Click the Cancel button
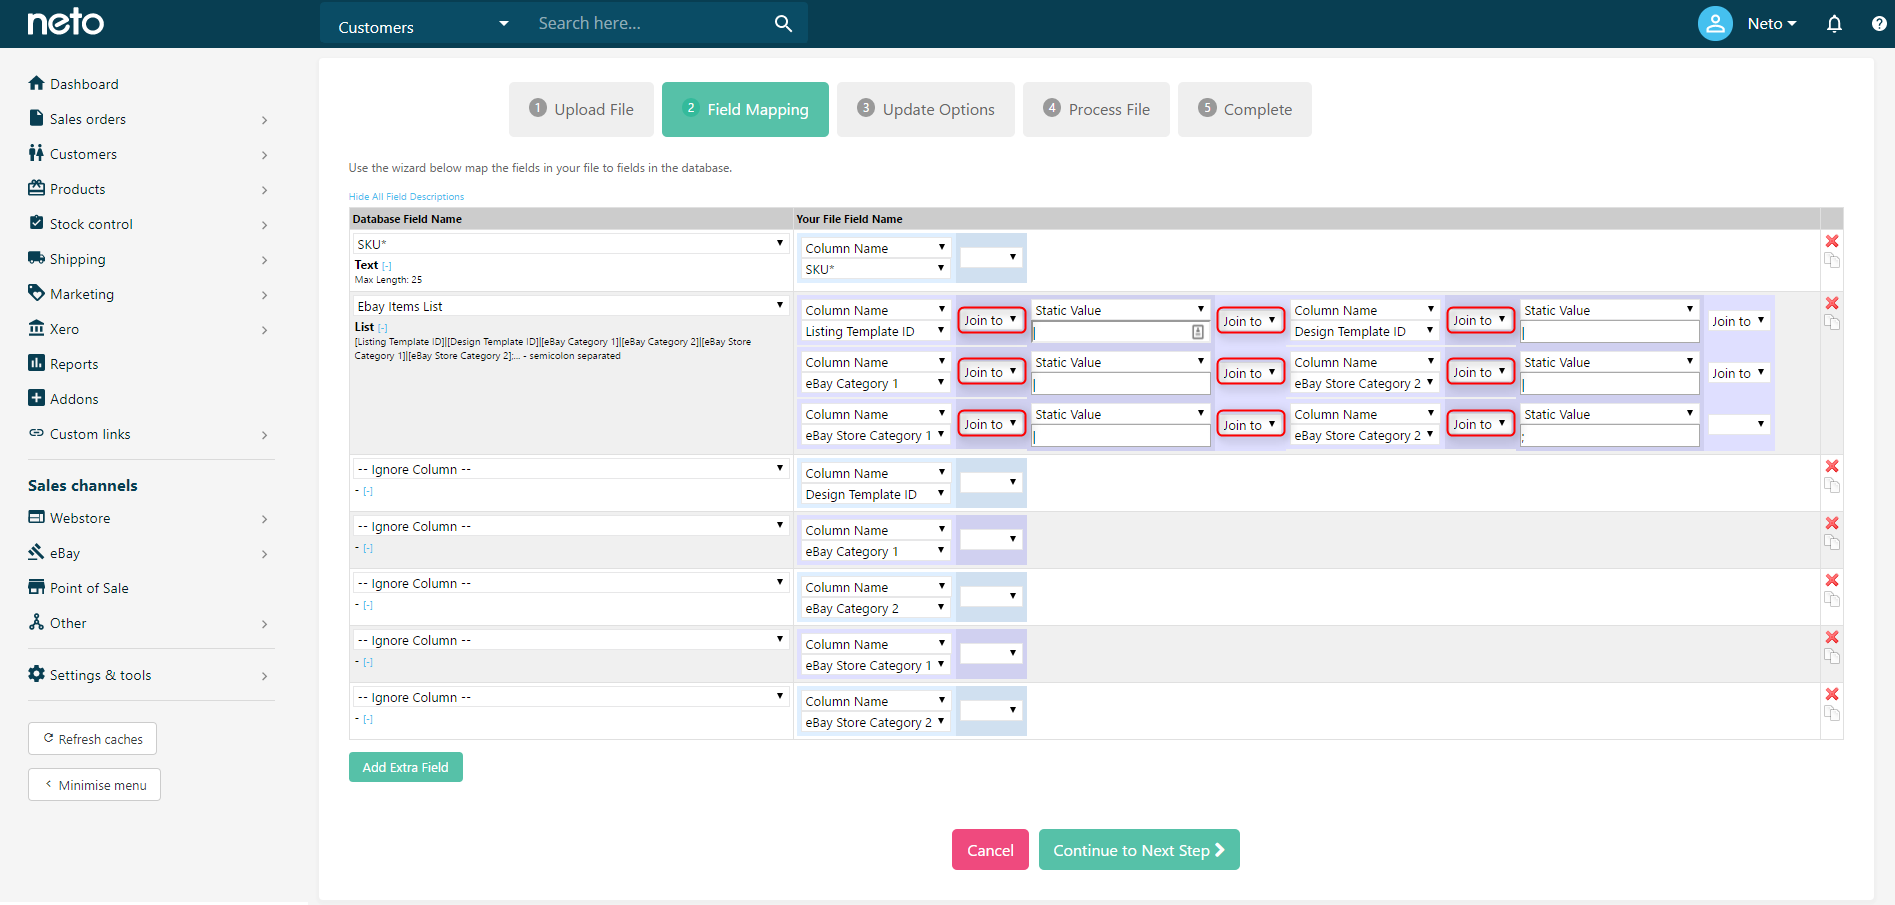This screenshot has height=905, width=1895. coord(990,850)
